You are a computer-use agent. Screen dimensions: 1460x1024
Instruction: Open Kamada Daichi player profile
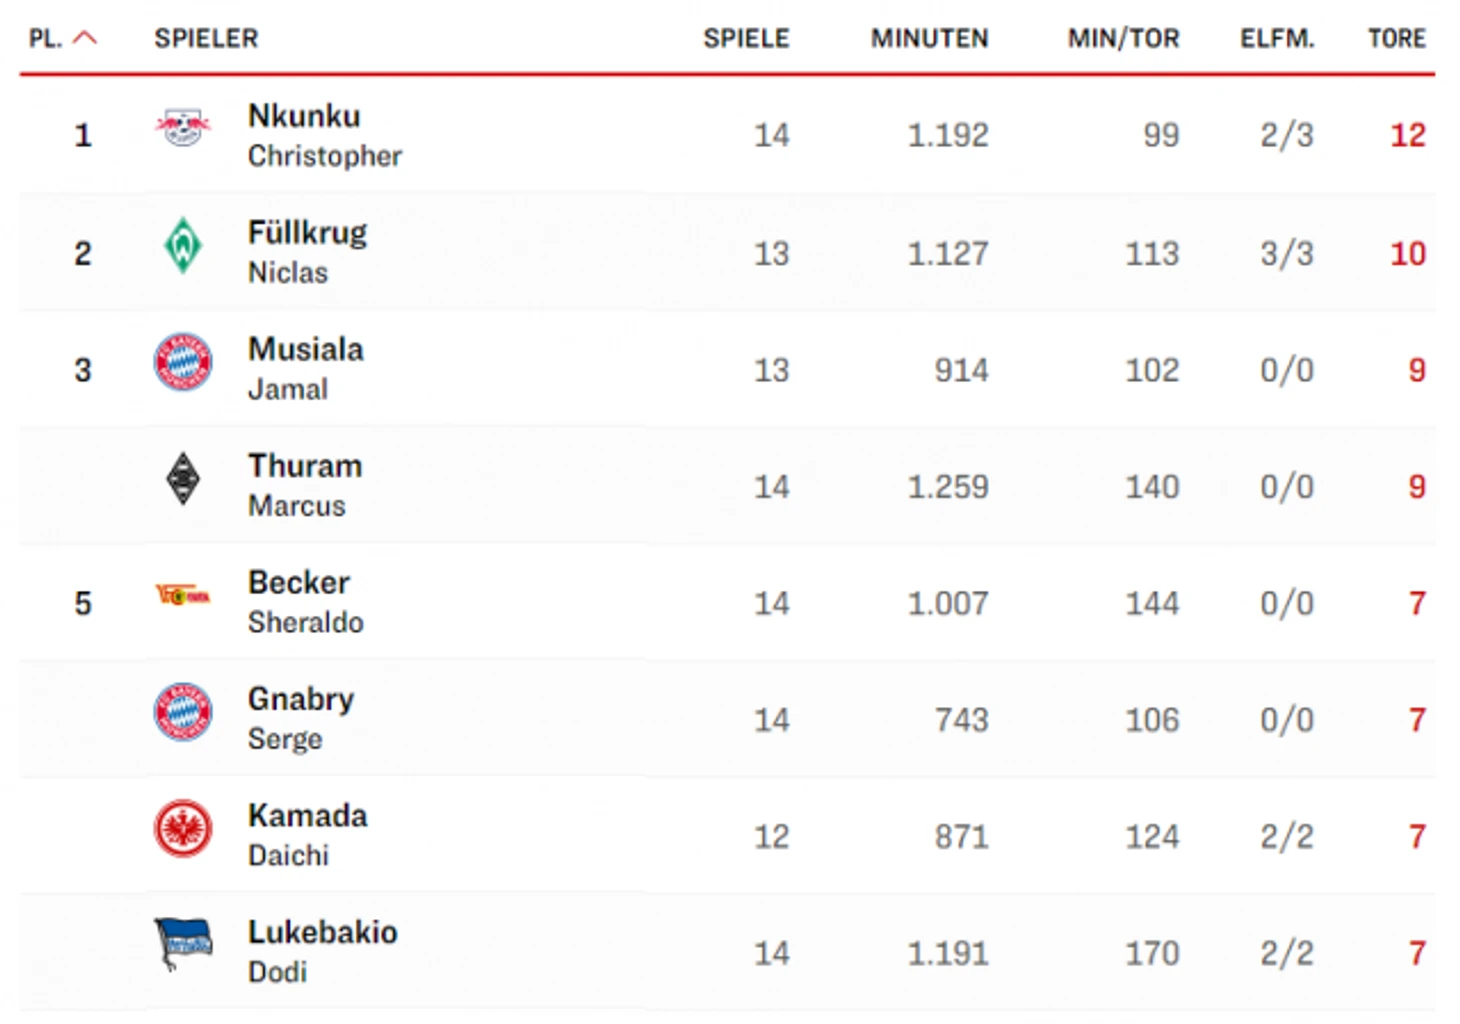pos(307,835)
